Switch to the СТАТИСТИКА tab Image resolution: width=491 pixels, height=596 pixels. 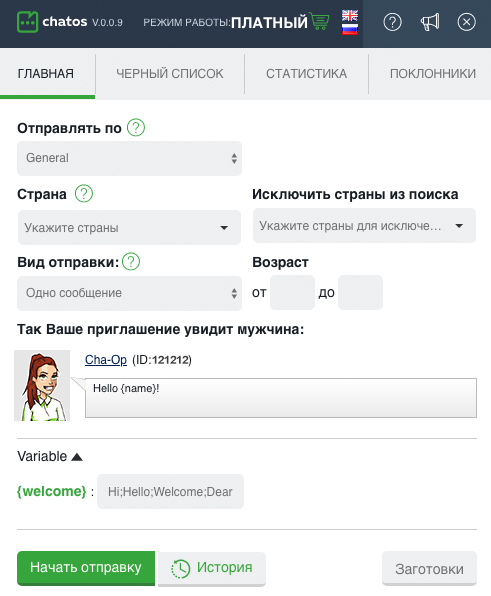coord(306,74)
